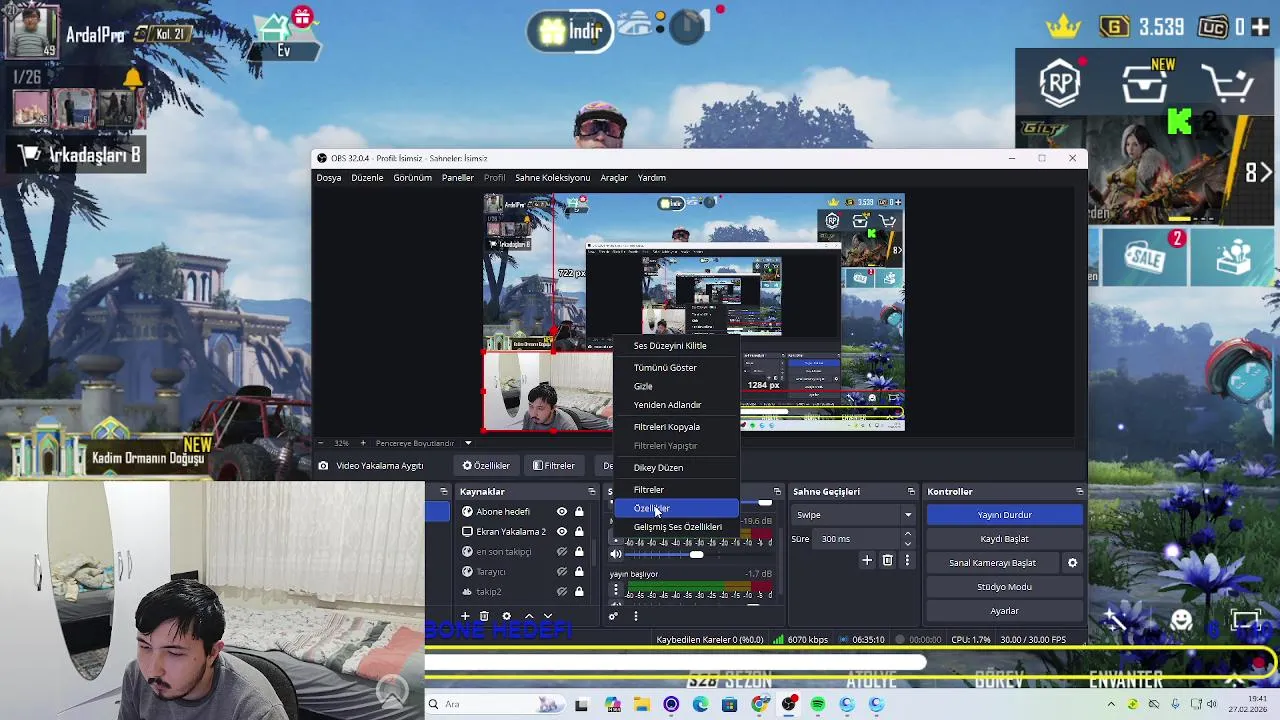
Task: Hide the Ekran Yakalama 2 source
Action: [562, 532]
